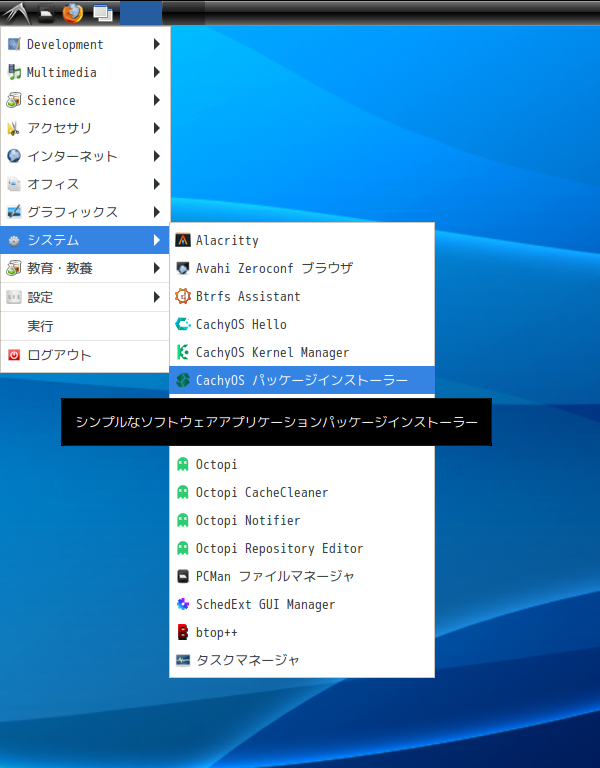The image size is (600, 768).
Task: Launch Octopi Repository Editor entry
Action: click(302, 548)
